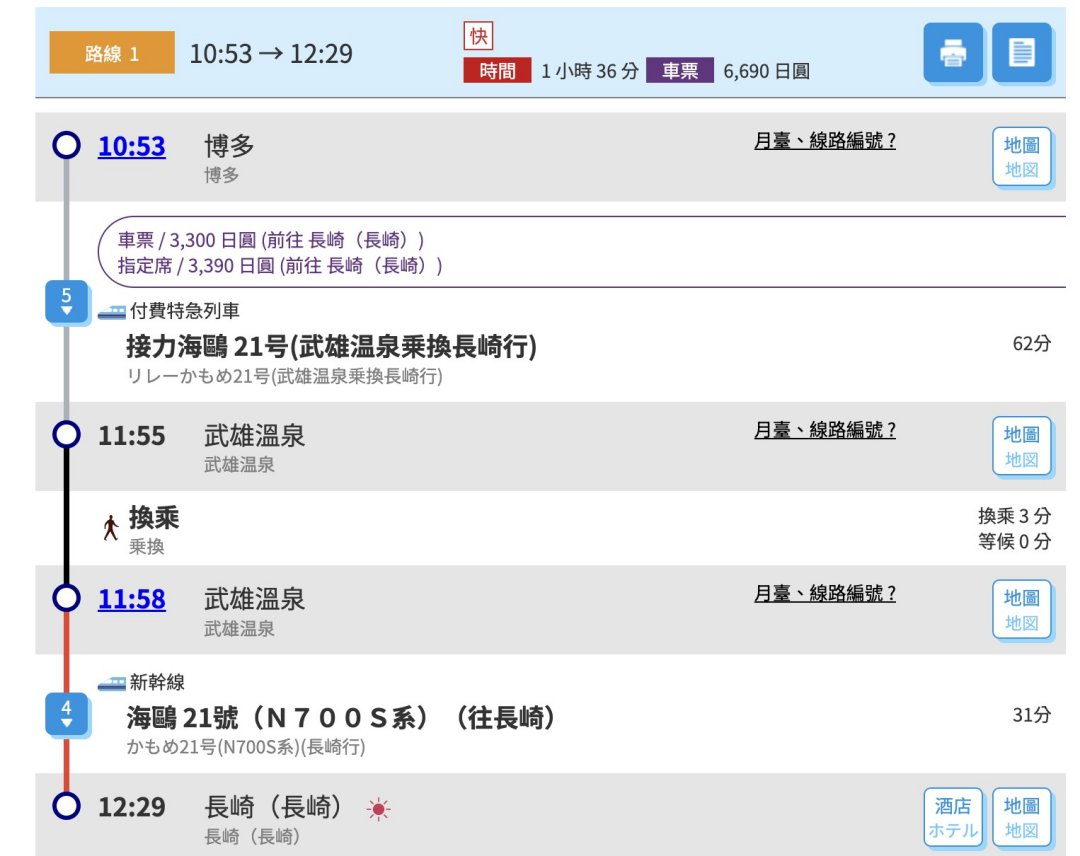This screenshot has height=856, width=1080.
Task: Click the 長崎 station circle marker
Action: click(66, 806)
